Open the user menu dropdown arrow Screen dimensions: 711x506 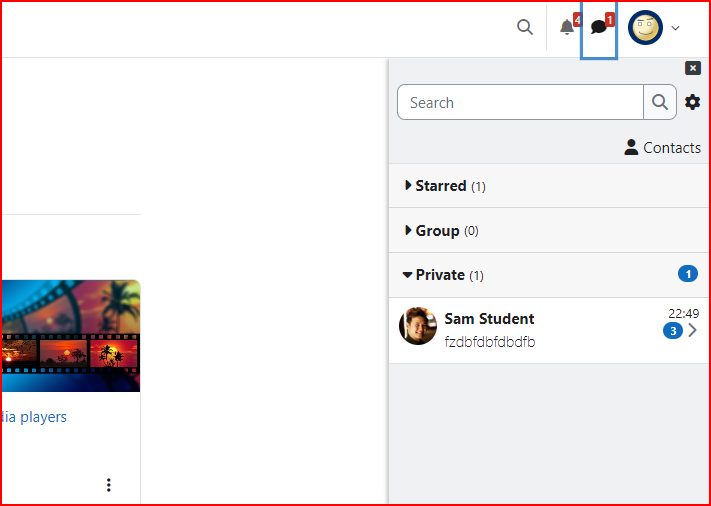pos(675,28)
